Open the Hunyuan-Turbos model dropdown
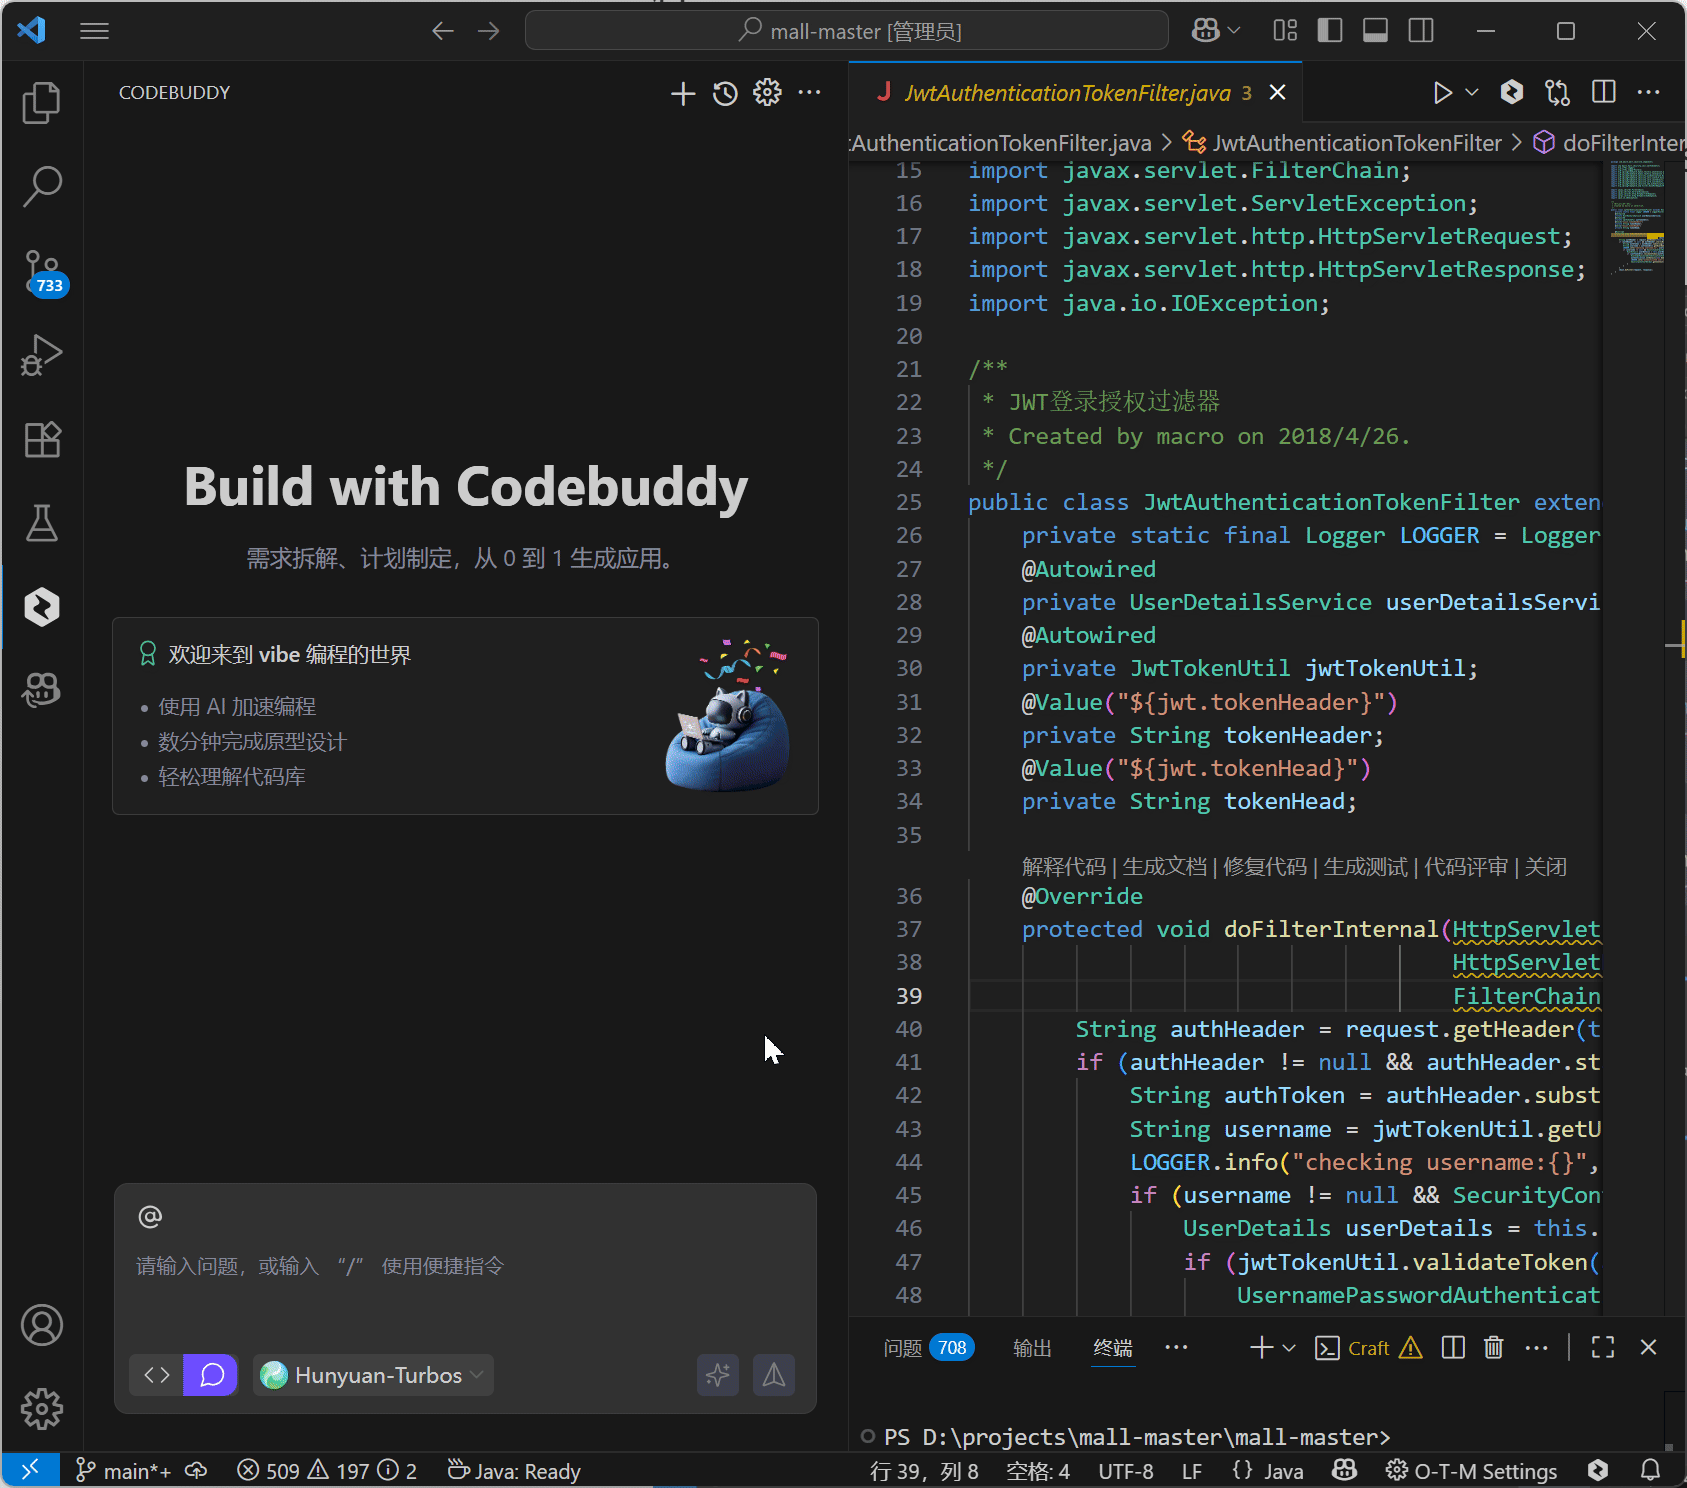Screen dimensions: 1687x1488 click(x=373, y=1375)
